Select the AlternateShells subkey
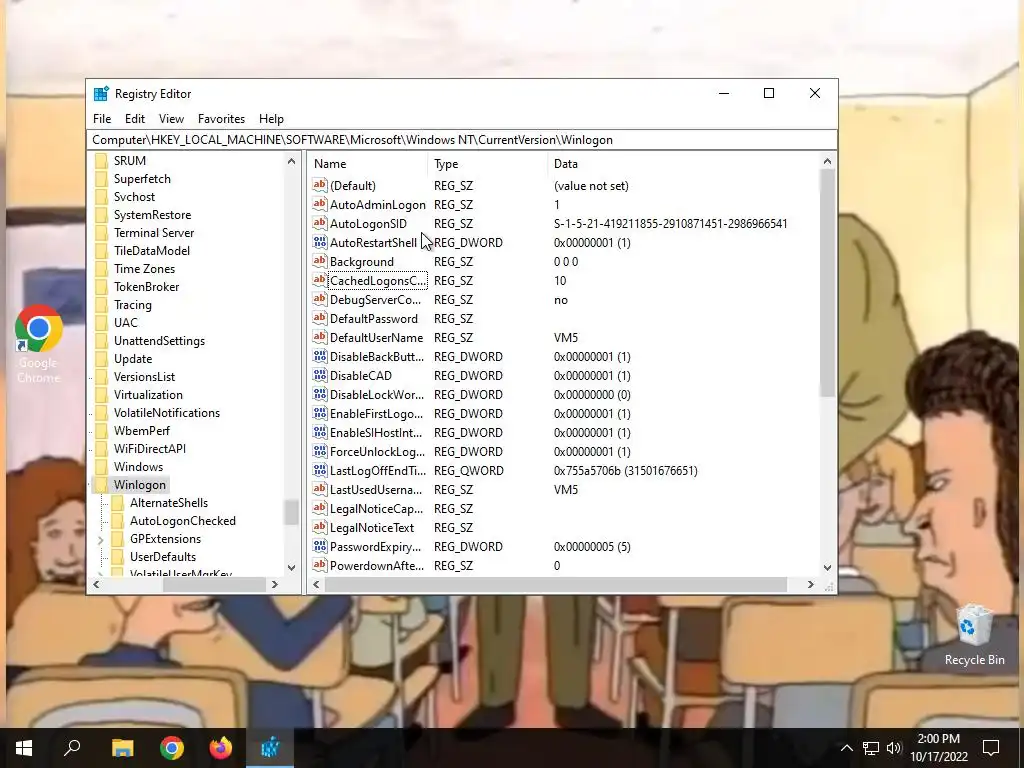Image resolution: width=1024 pixels, height=768 pixels. click(x=168, y=503)
